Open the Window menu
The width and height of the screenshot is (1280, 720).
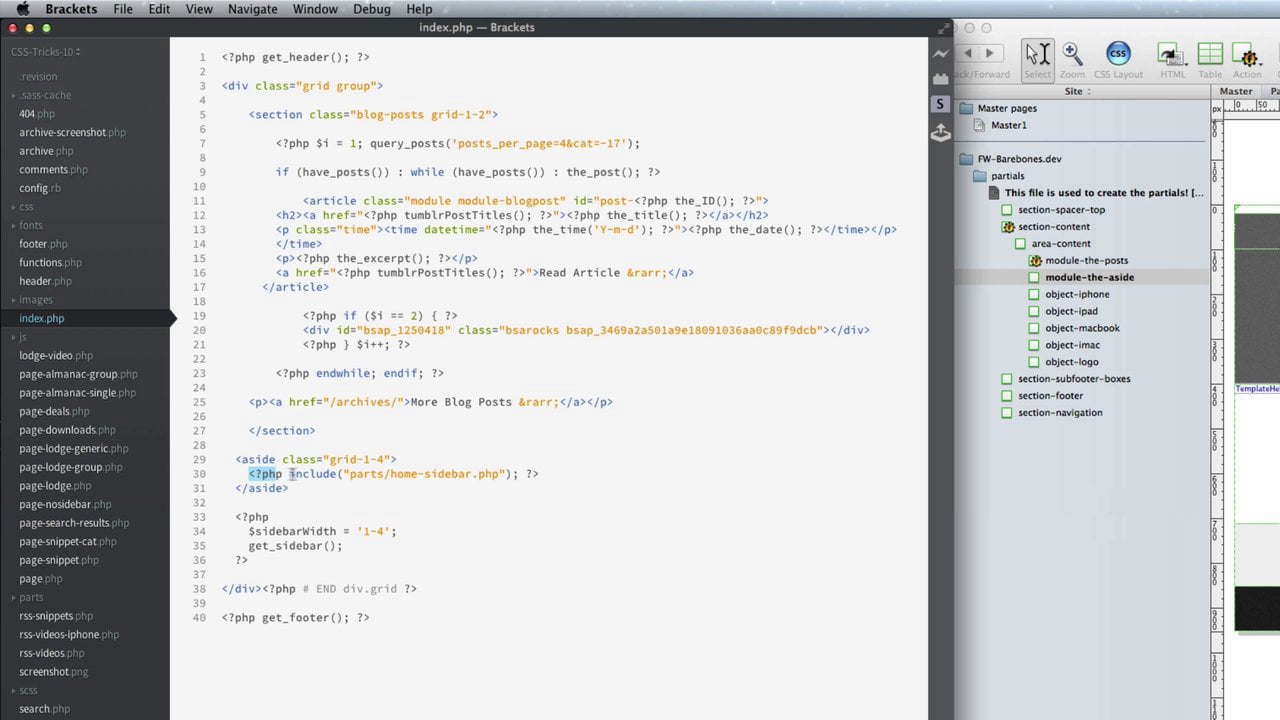point(315,9)
